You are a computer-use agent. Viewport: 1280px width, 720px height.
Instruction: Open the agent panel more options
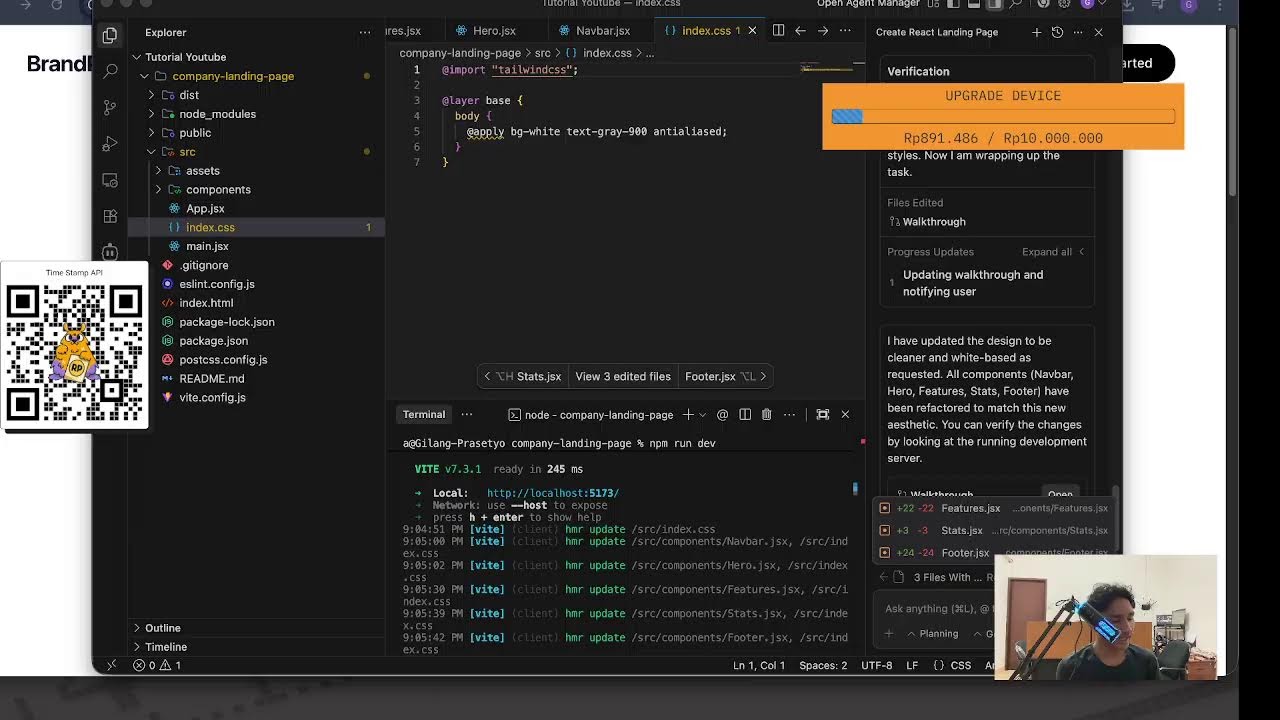click(x=1078, y=32)
